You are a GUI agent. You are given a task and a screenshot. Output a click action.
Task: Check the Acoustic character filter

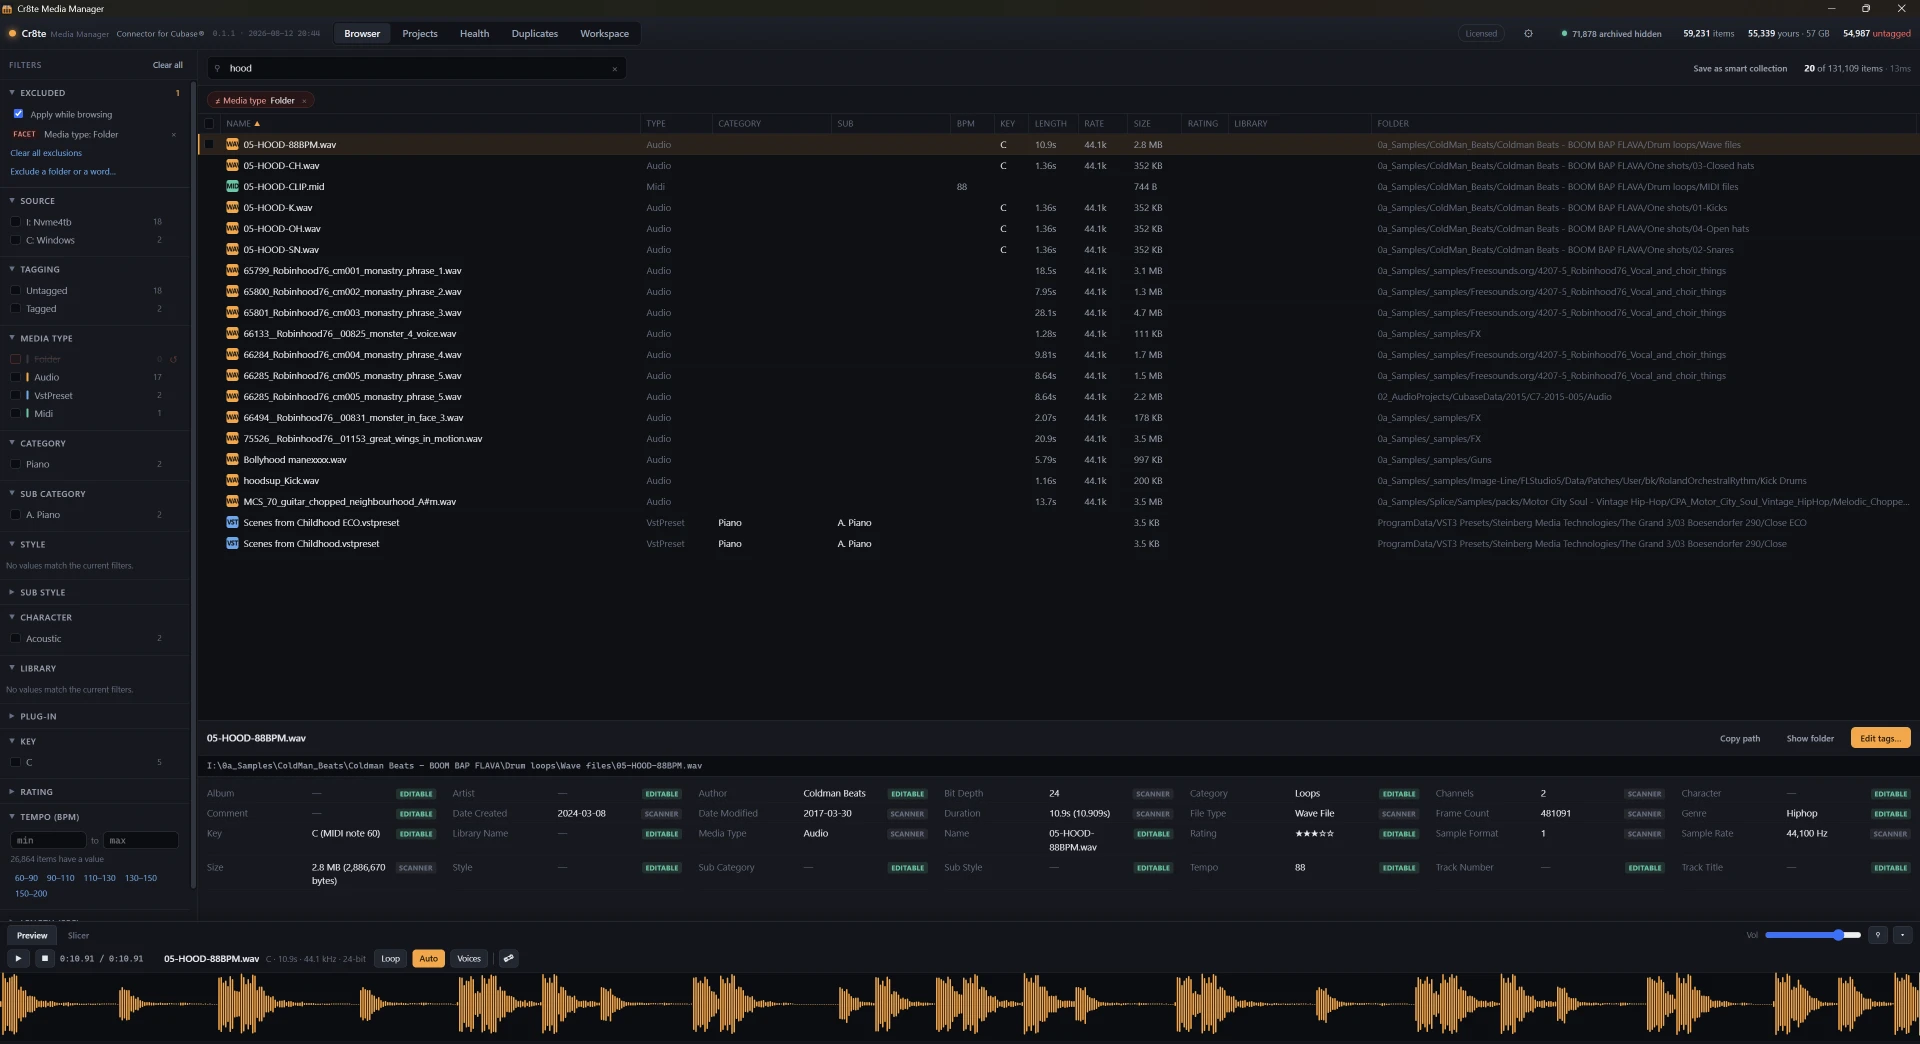[x=15, y=638]
